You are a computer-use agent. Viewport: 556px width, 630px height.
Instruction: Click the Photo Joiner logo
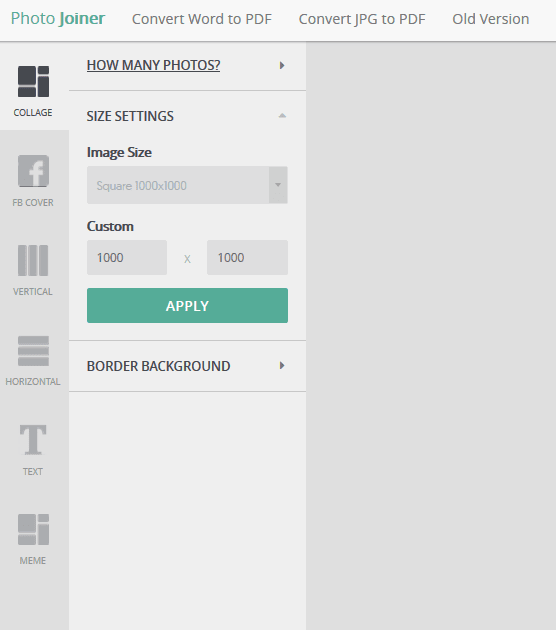(58, 18)
